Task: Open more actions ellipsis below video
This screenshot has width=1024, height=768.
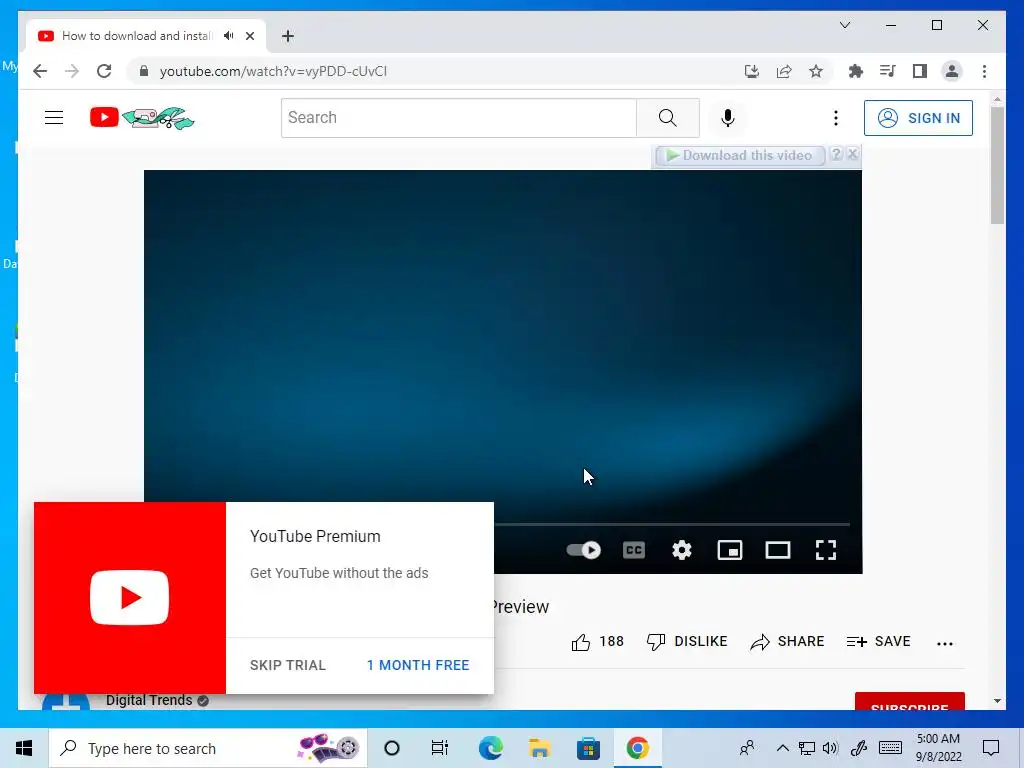Action: click(x=945, y=643)
